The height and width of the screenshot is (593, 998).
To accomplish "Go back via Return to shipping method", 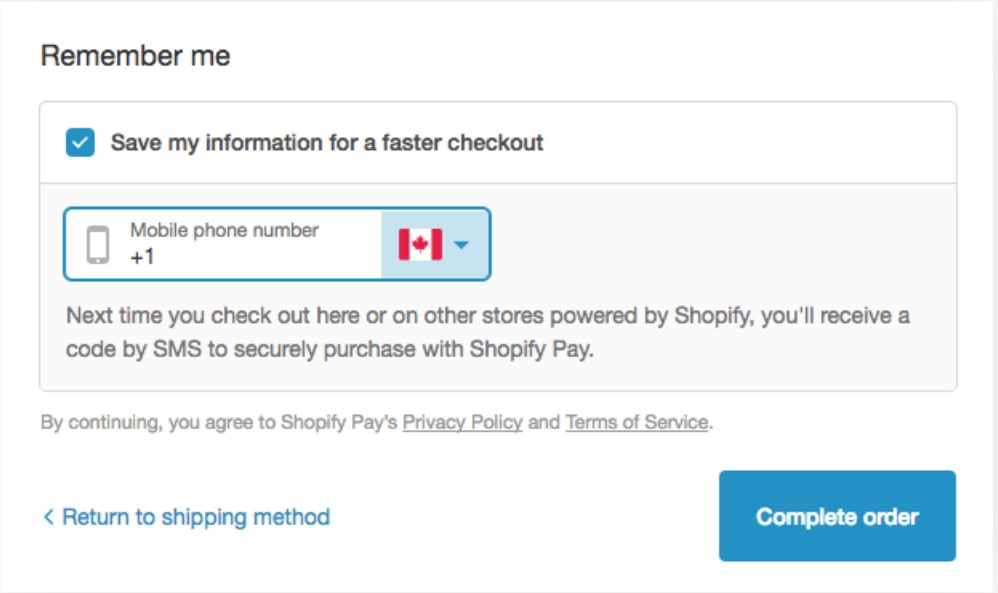I will 195,517.
